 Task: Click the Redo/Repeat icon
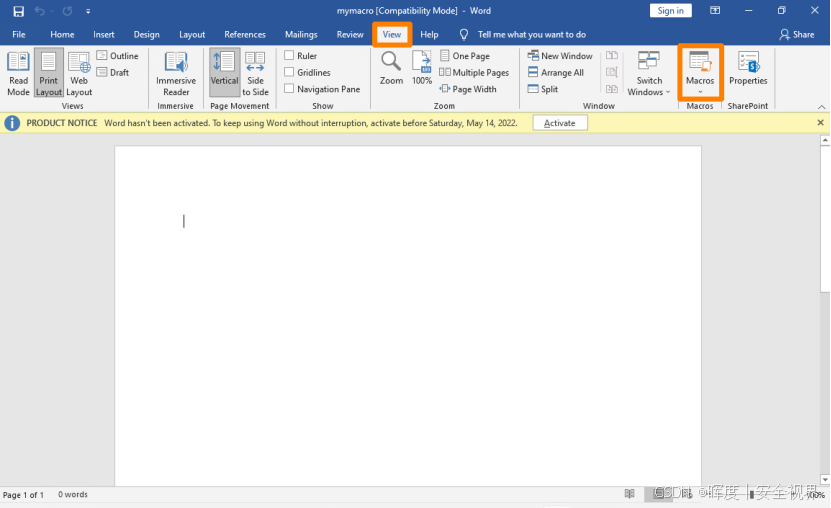67,11
